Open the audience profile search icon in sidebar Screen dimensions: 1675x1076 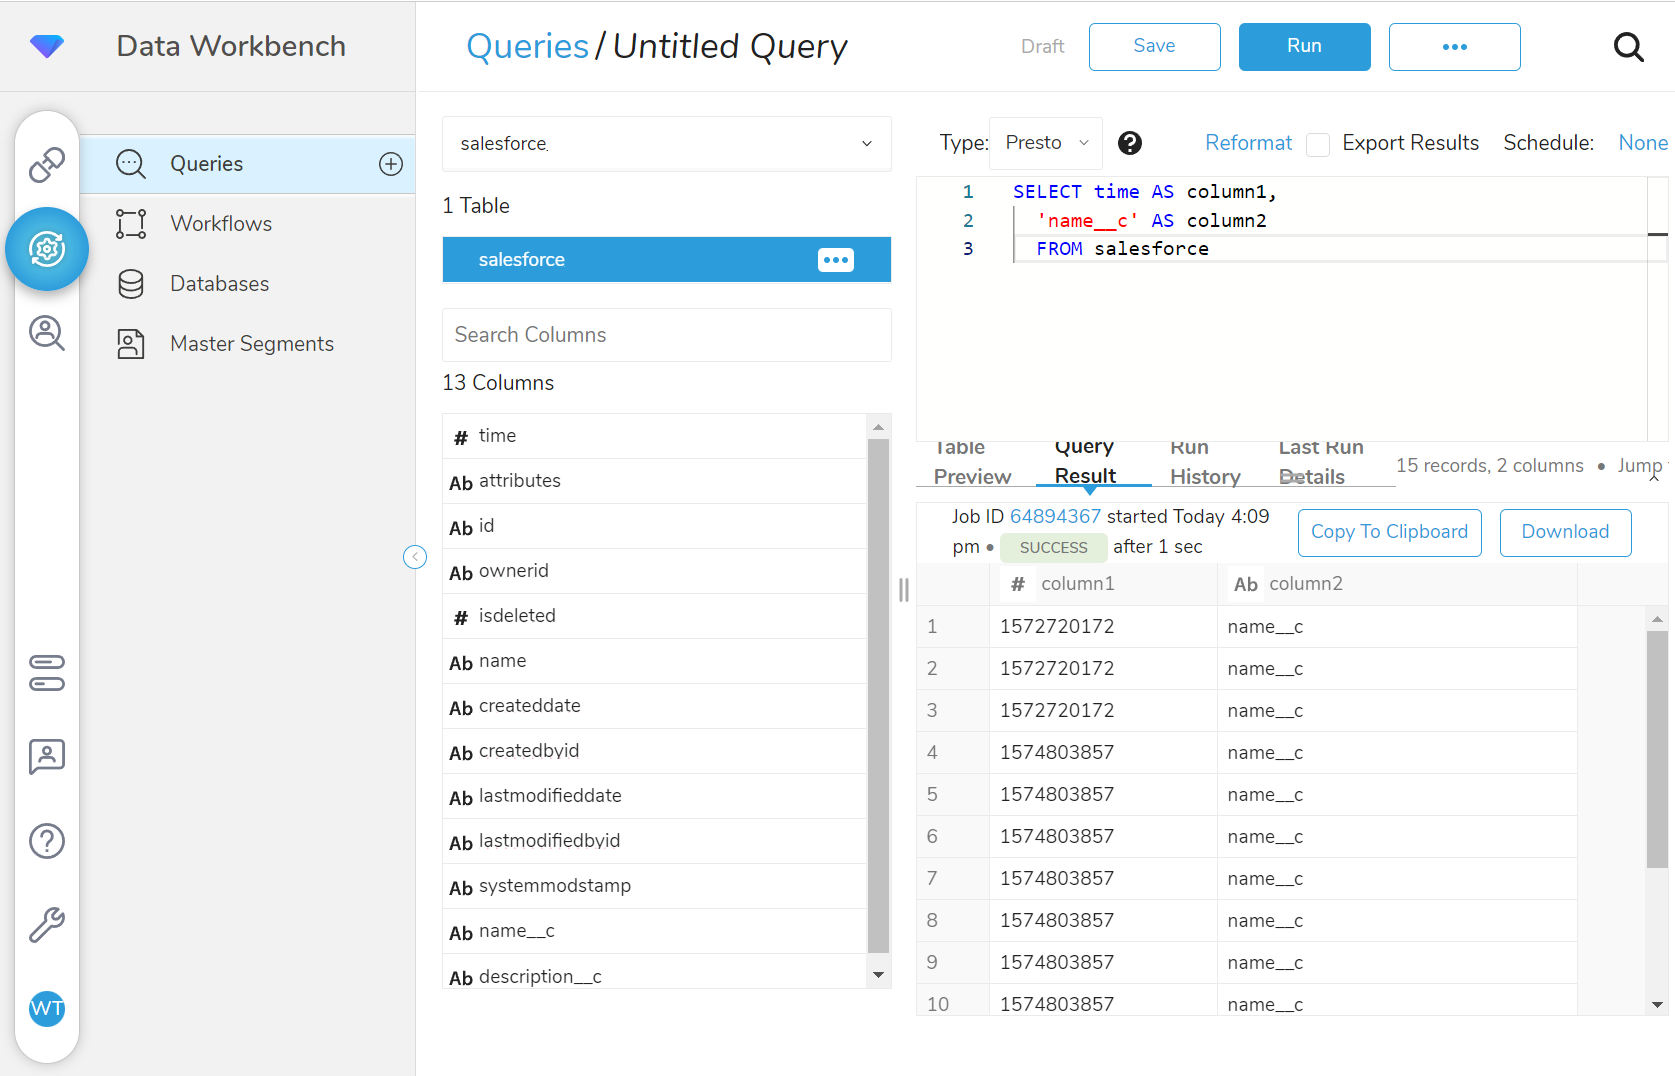point(47,332)
